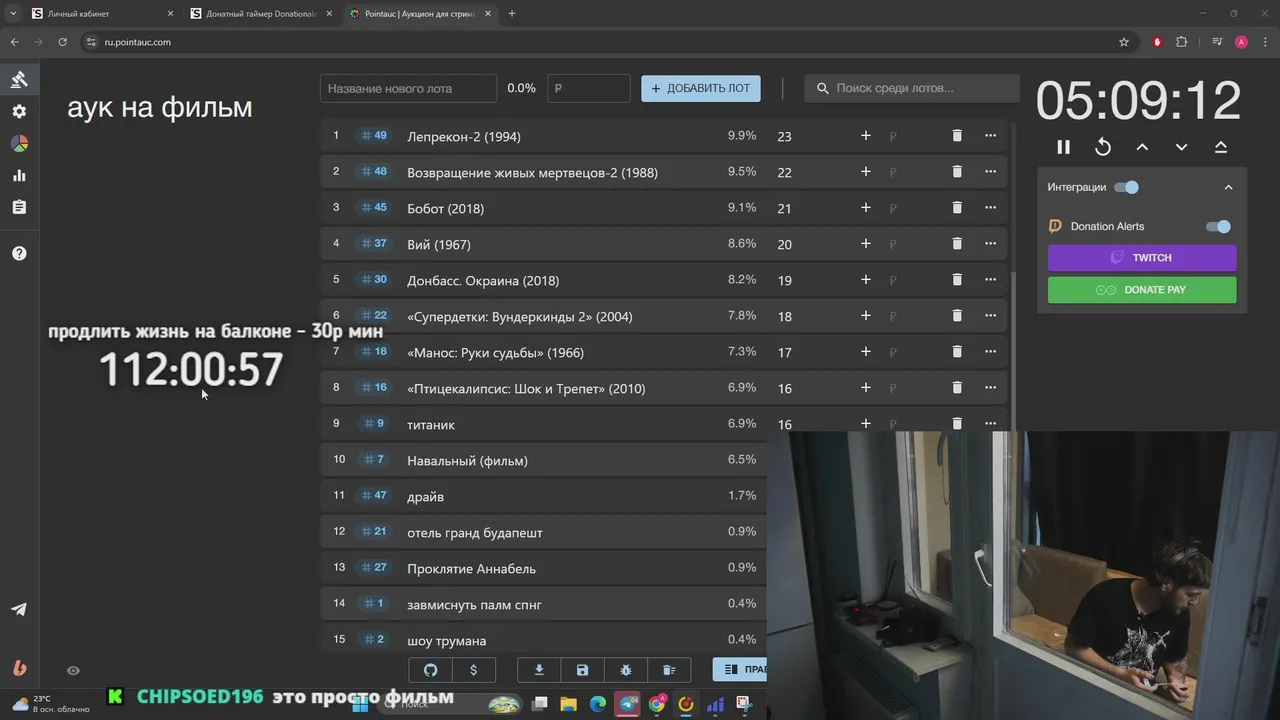This screenshot has width=1280, height=720.
Task: Open more options for Бобот (2018)
Action: point(991,207)
